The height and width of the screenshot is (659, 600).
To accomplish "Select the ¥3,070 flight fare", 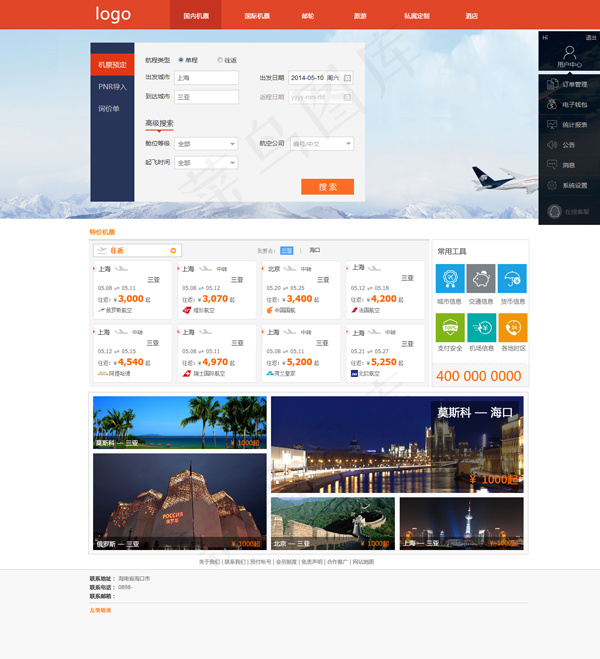I will (215, 299).
